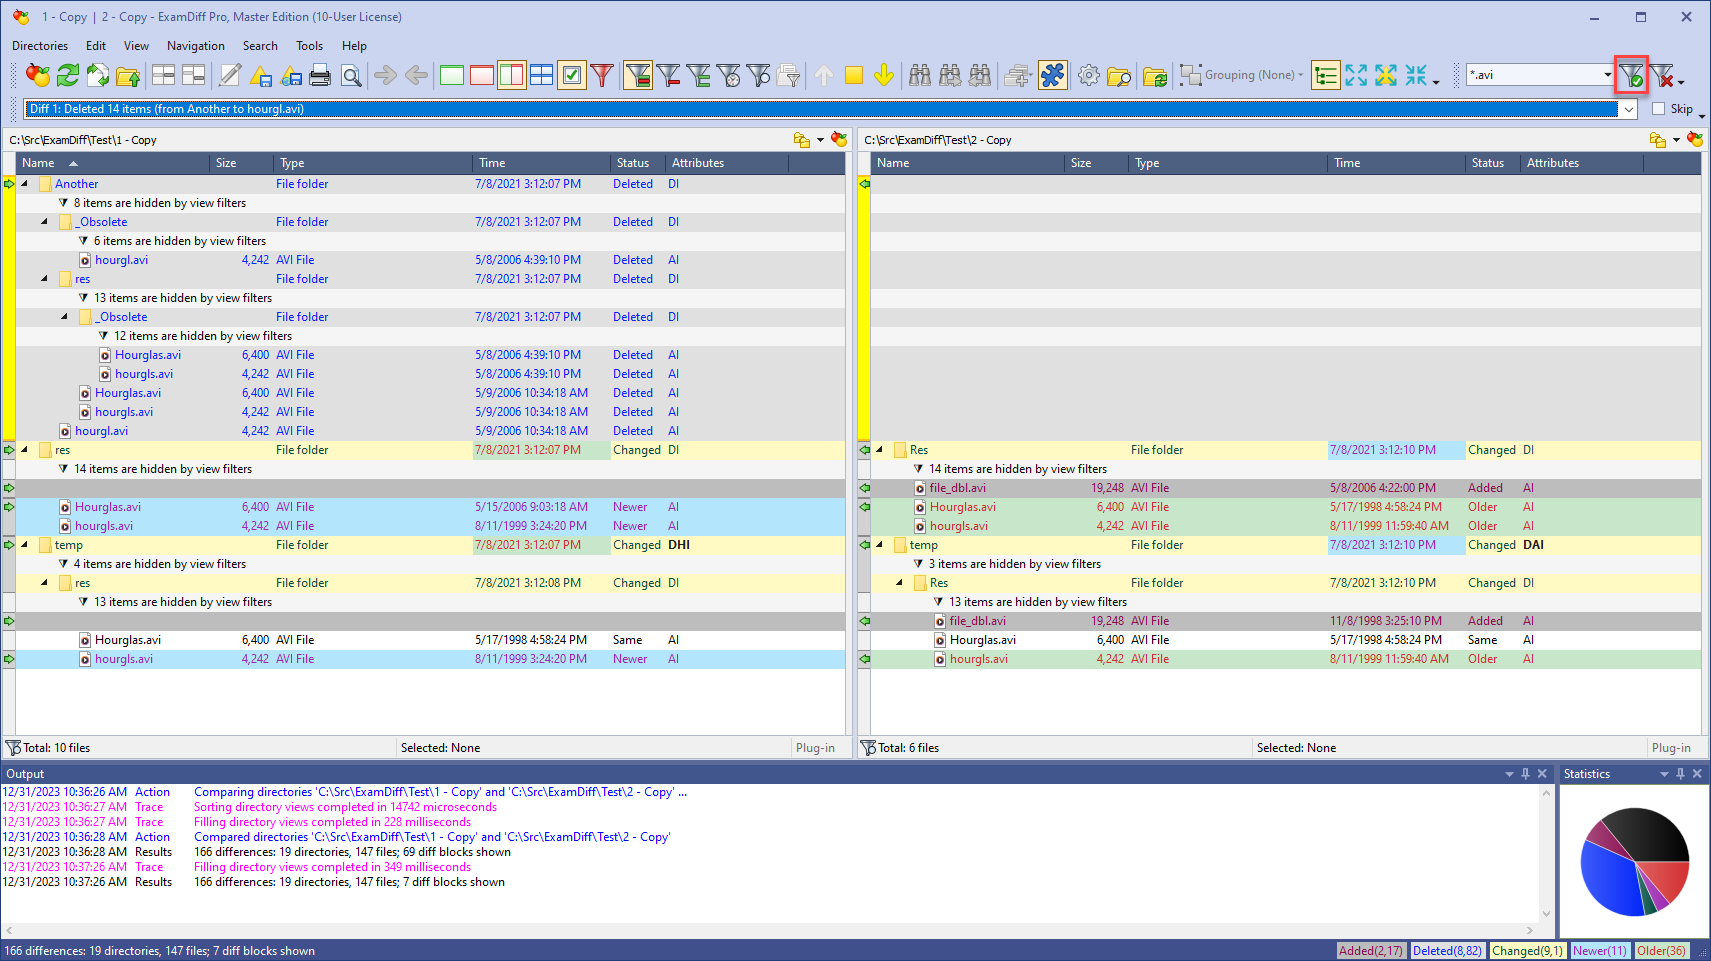
Task: Click the Print icon in toolbar
Action: point(320,75)
